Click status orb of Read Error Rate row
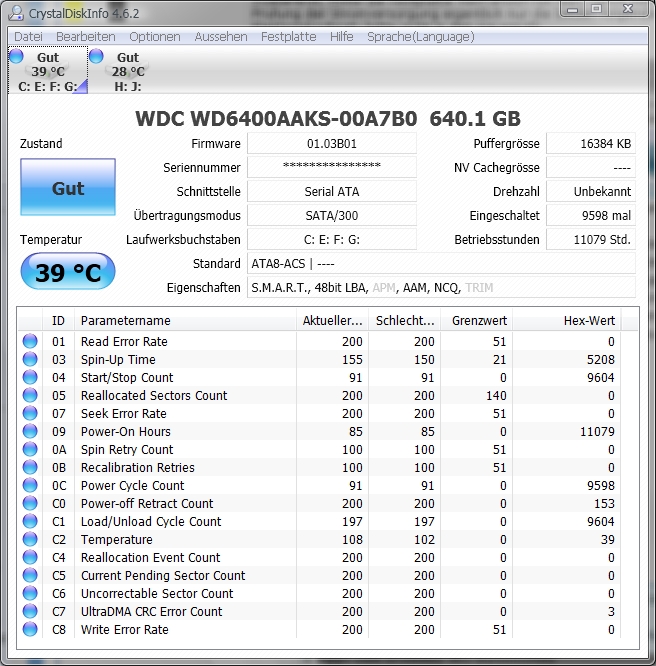The height and width of the screenshot is (666, 656). coord(30,341)
